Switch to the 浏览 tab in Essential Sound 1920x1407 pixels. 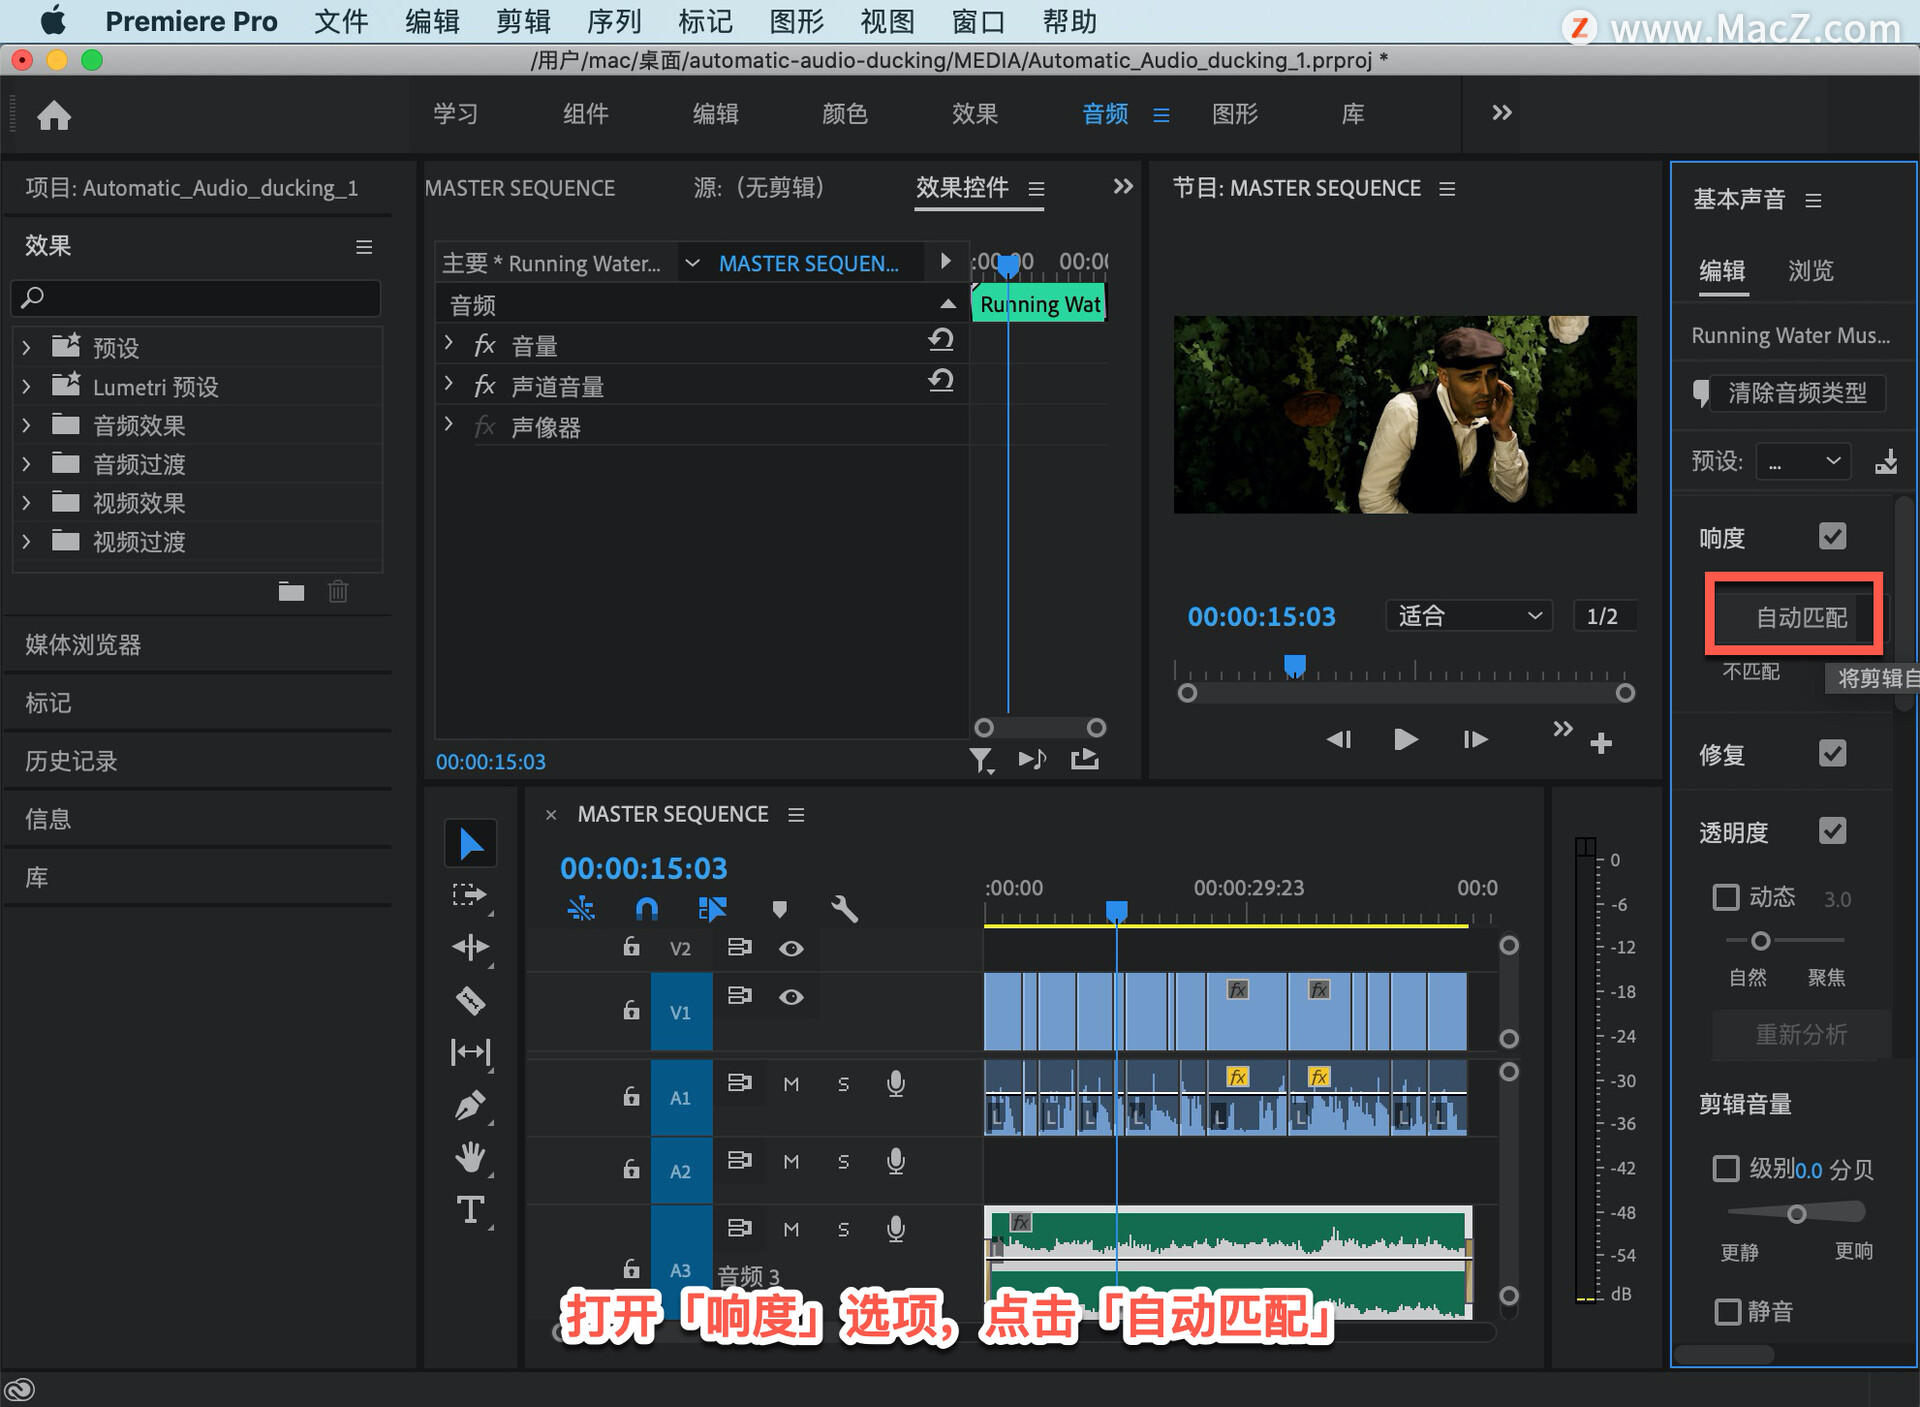click(1811, 271)
